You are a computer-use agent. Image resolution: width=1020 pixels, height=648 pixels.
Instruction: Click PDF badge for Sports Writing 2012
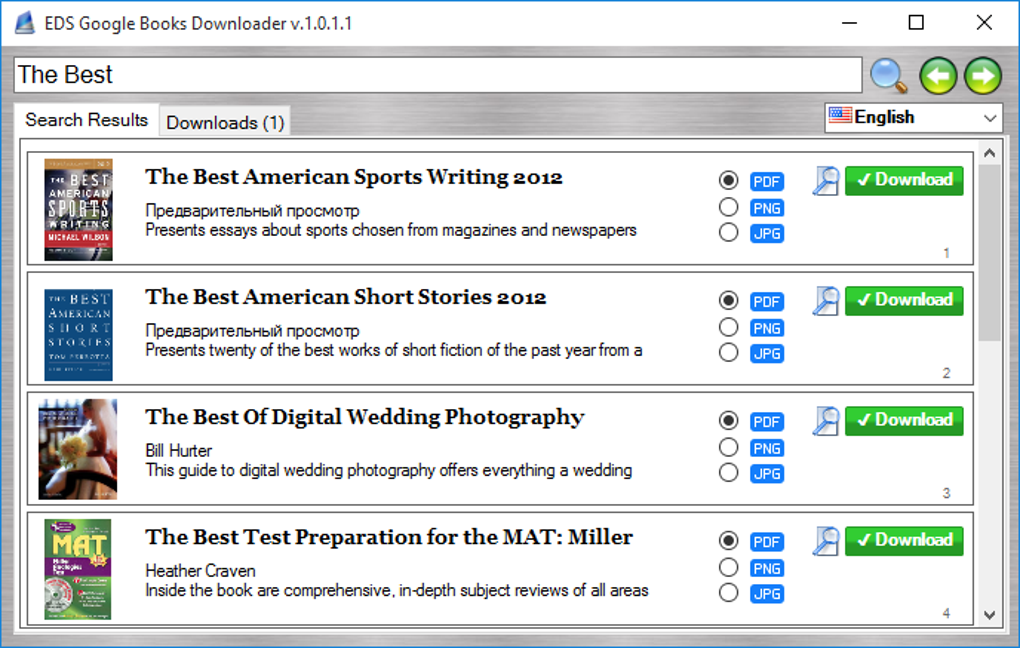point(767,182)
